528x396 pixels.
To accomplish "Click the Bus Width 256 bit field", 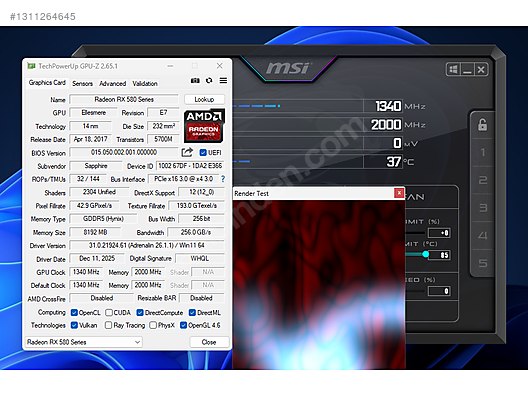I will click(x=201, y=219).
